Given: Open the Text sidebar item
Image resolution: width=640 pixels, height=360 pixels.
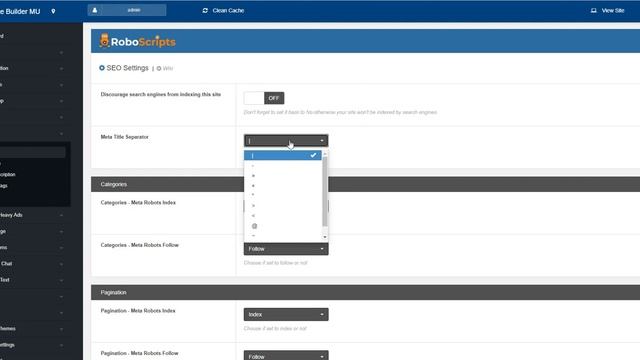Looking at the screenshot, I should pyautogui.click(x=4, y=280).
